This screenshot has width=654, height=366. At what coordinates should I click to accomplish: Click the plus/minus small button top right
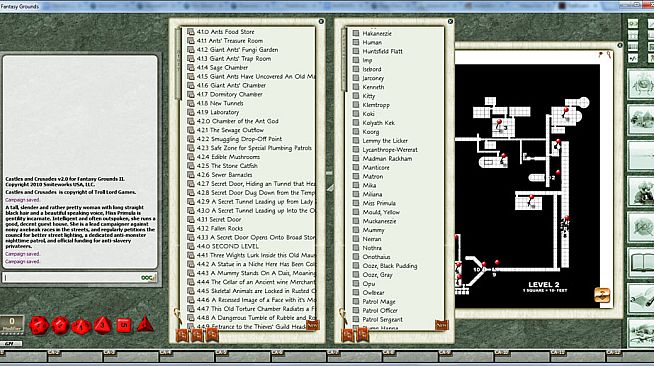coord(633,58)
